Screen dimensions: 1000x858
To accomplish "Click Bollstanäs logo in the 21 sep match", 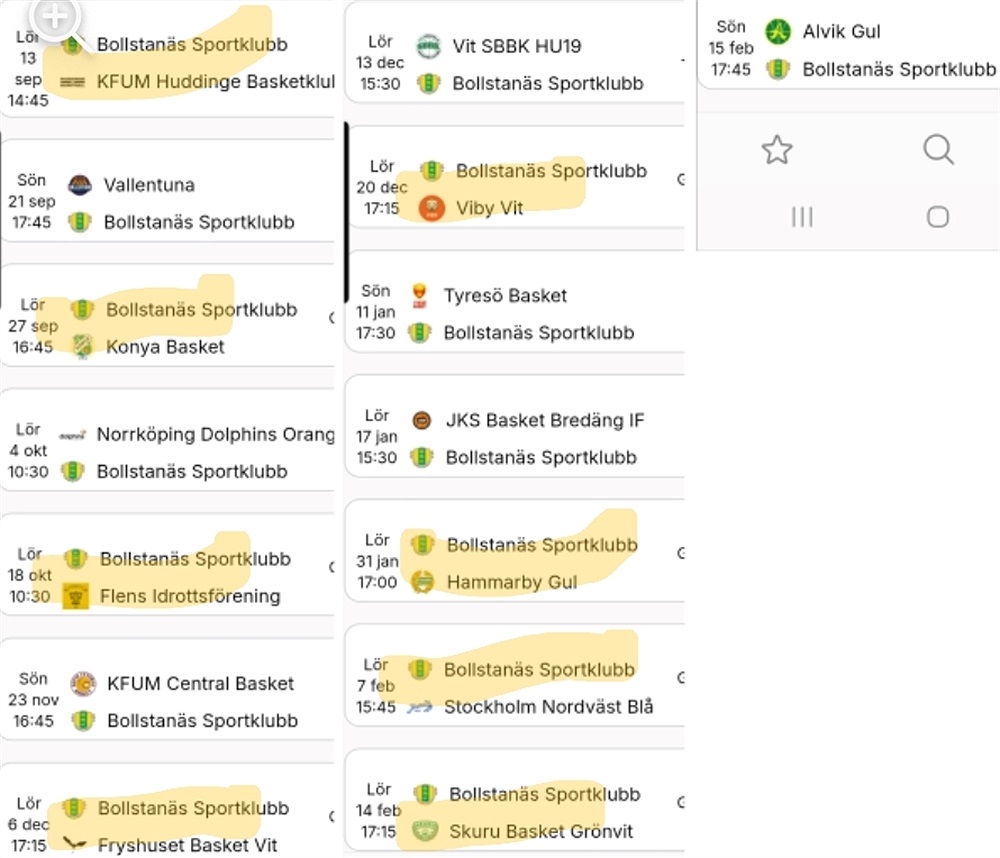I will 80,222.
